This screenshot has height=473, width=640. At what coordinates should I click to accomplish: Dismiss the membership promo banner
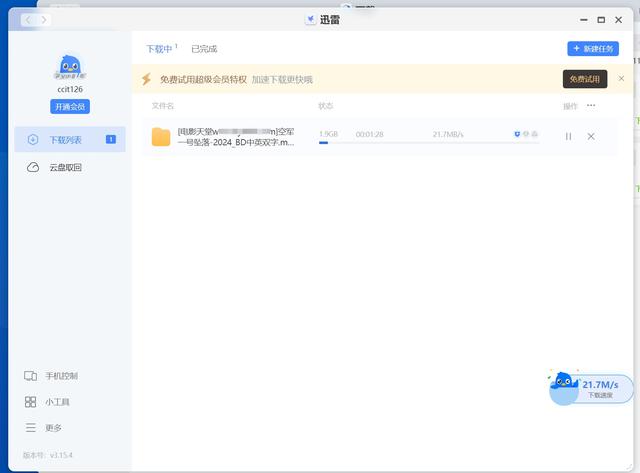(x=621, y=78)
